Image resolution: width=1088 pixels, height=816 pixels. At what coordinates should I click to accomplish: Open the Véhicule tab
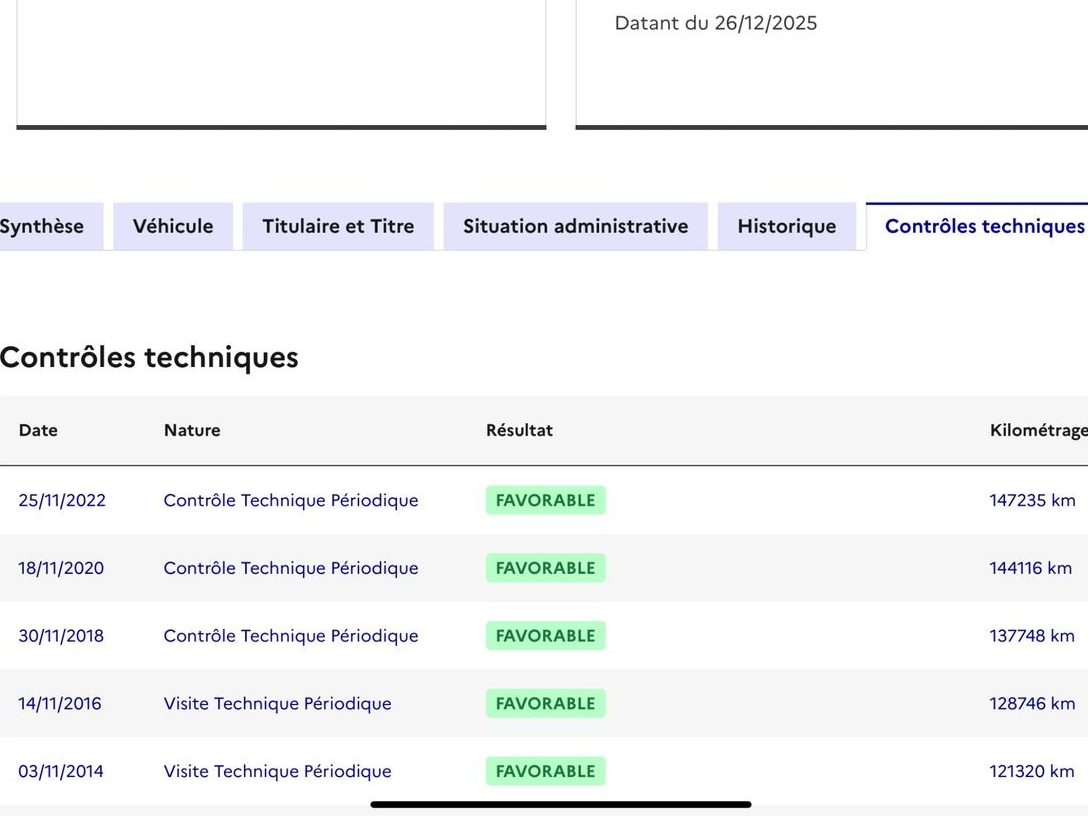[x=173, y=226]
